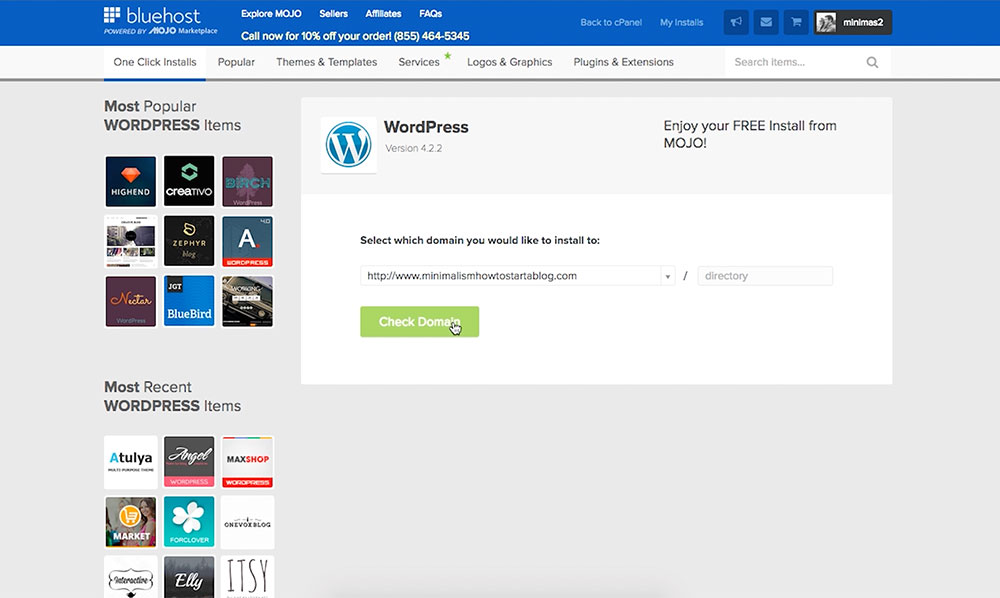
Task: Open the FAQs link
Action: tap(430, 13)
